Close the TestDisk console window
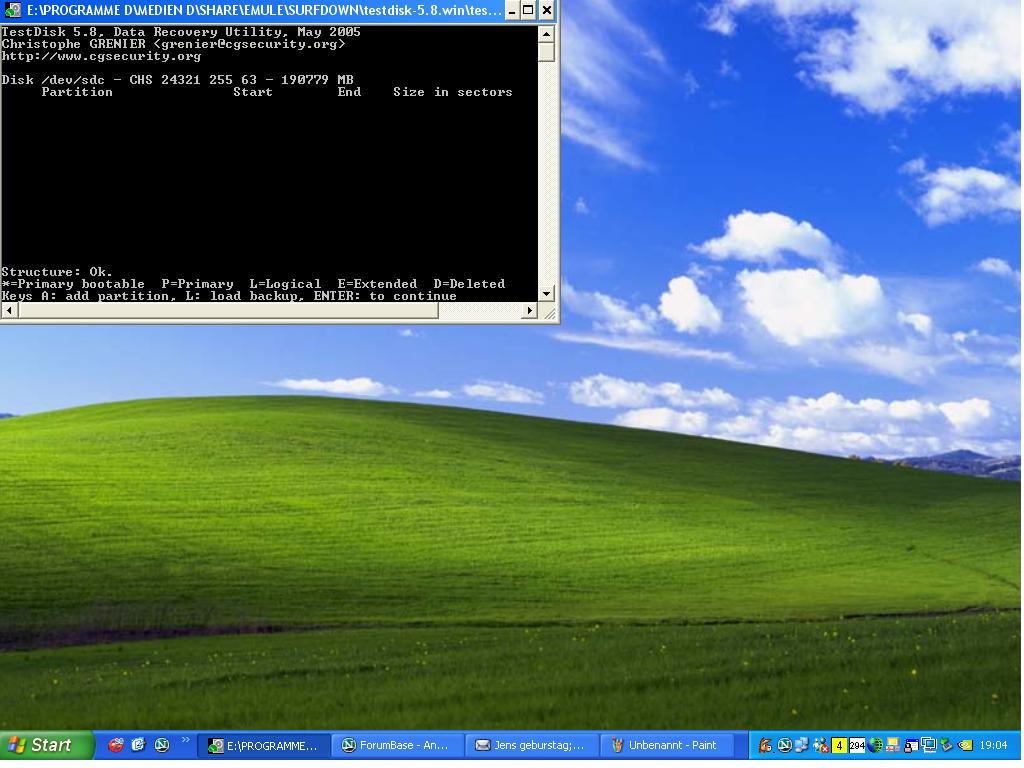Screen dimensions: 1024x768 click(547, 10)
